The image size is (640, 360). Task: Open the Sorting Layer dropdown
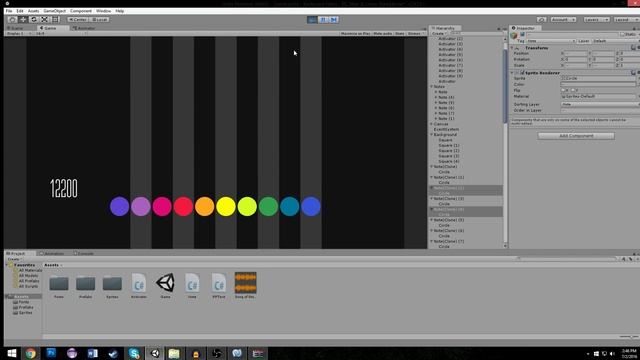[x=600, y=104]
